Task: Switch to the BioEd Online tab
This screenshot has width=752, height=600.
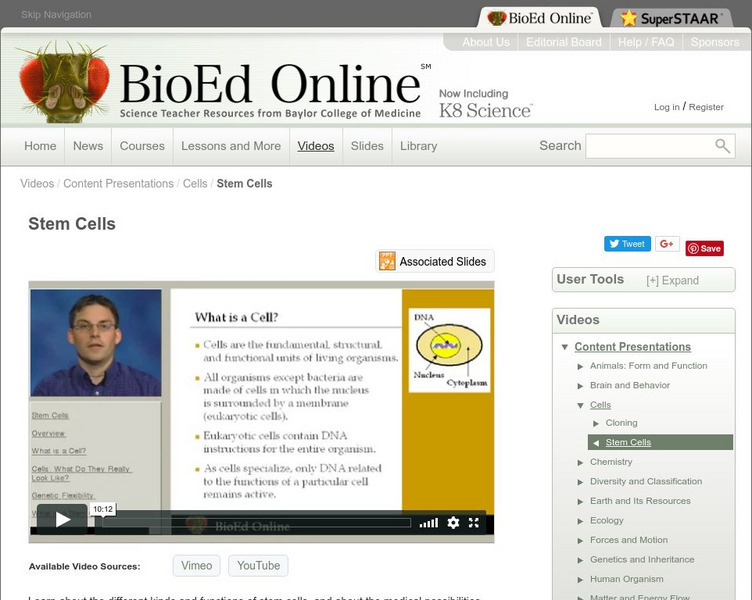Action: tap(540, 18)
